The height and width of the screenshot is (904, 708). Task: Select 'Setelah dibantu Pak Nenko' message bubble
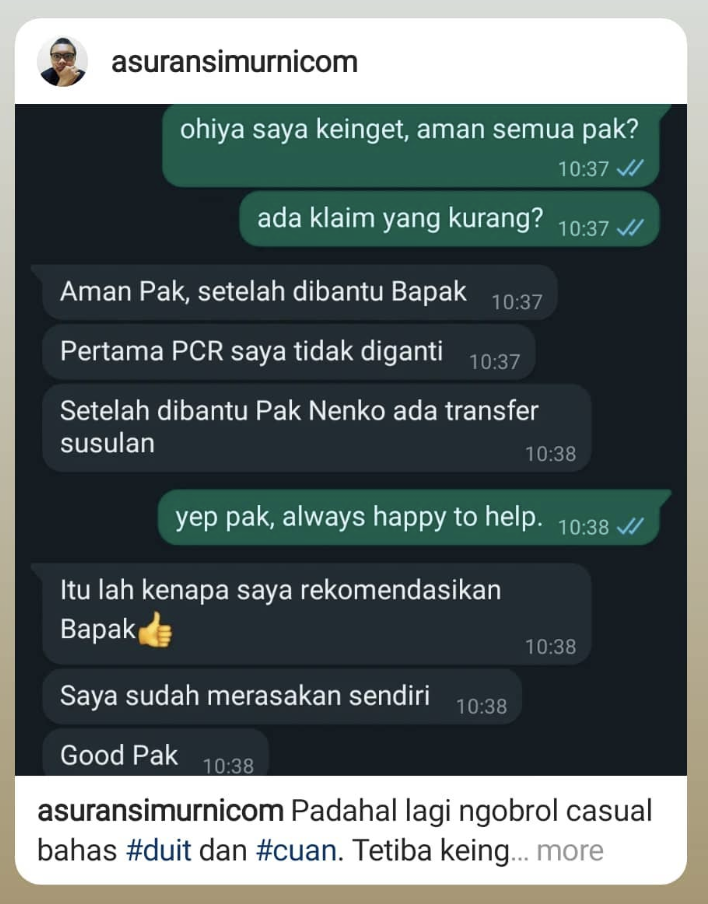click(317, 428)
